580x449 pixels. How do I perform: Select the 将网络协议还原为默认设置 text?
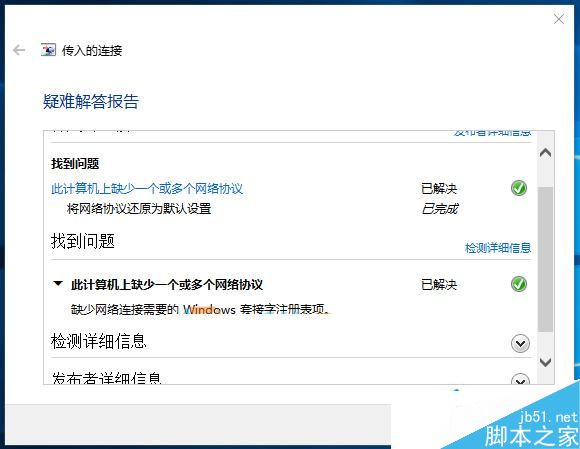pyautogui.click(x=139, y=209)
